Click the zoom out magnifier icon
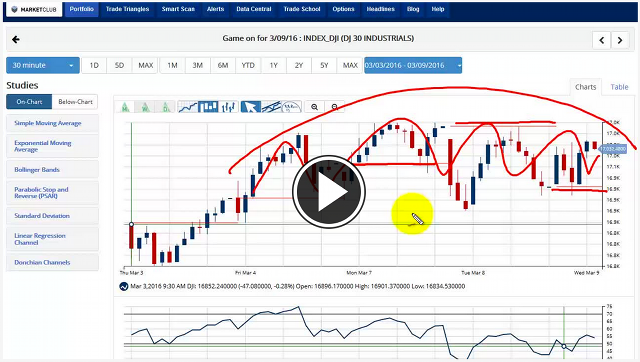640x362 pixels. click(335, 107)
